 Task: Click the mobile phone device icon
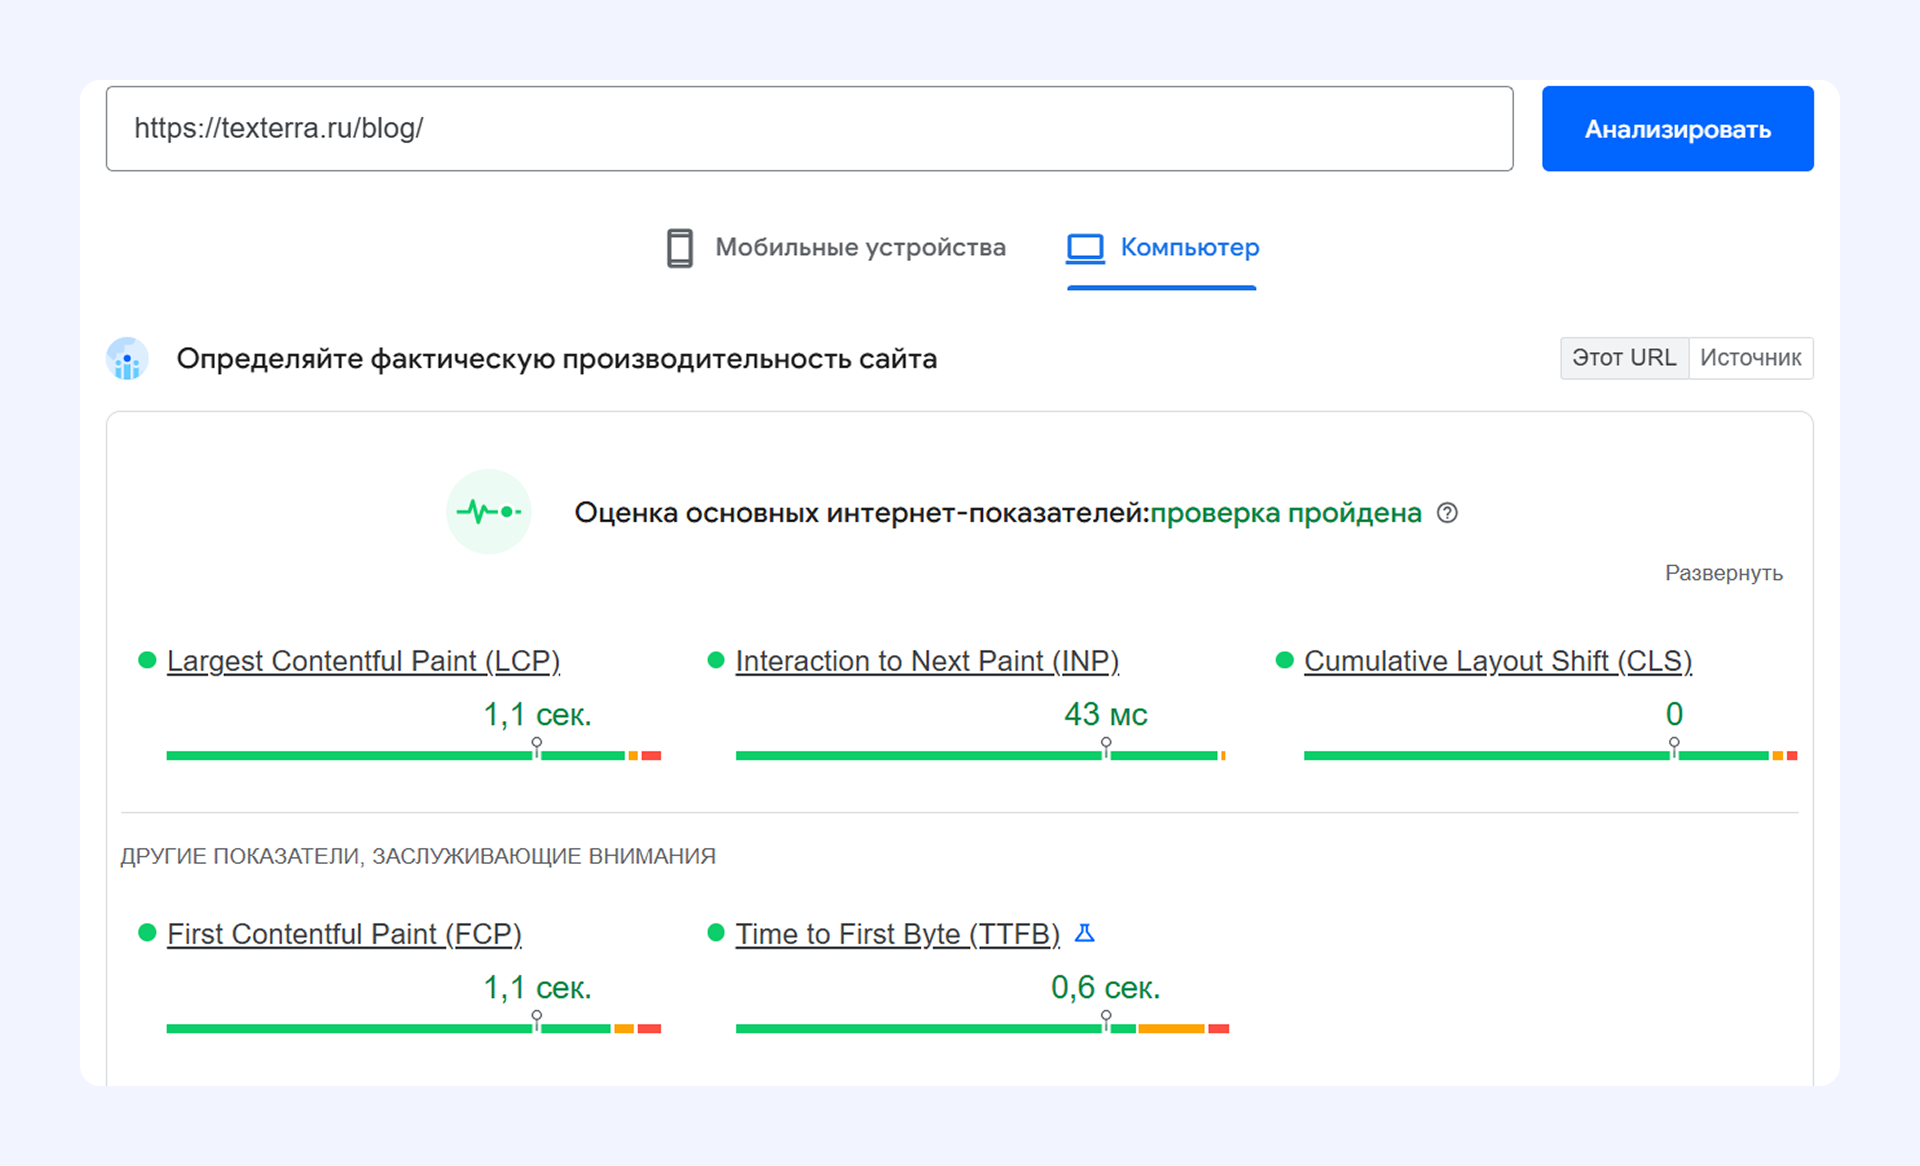(x=679, y=248)
